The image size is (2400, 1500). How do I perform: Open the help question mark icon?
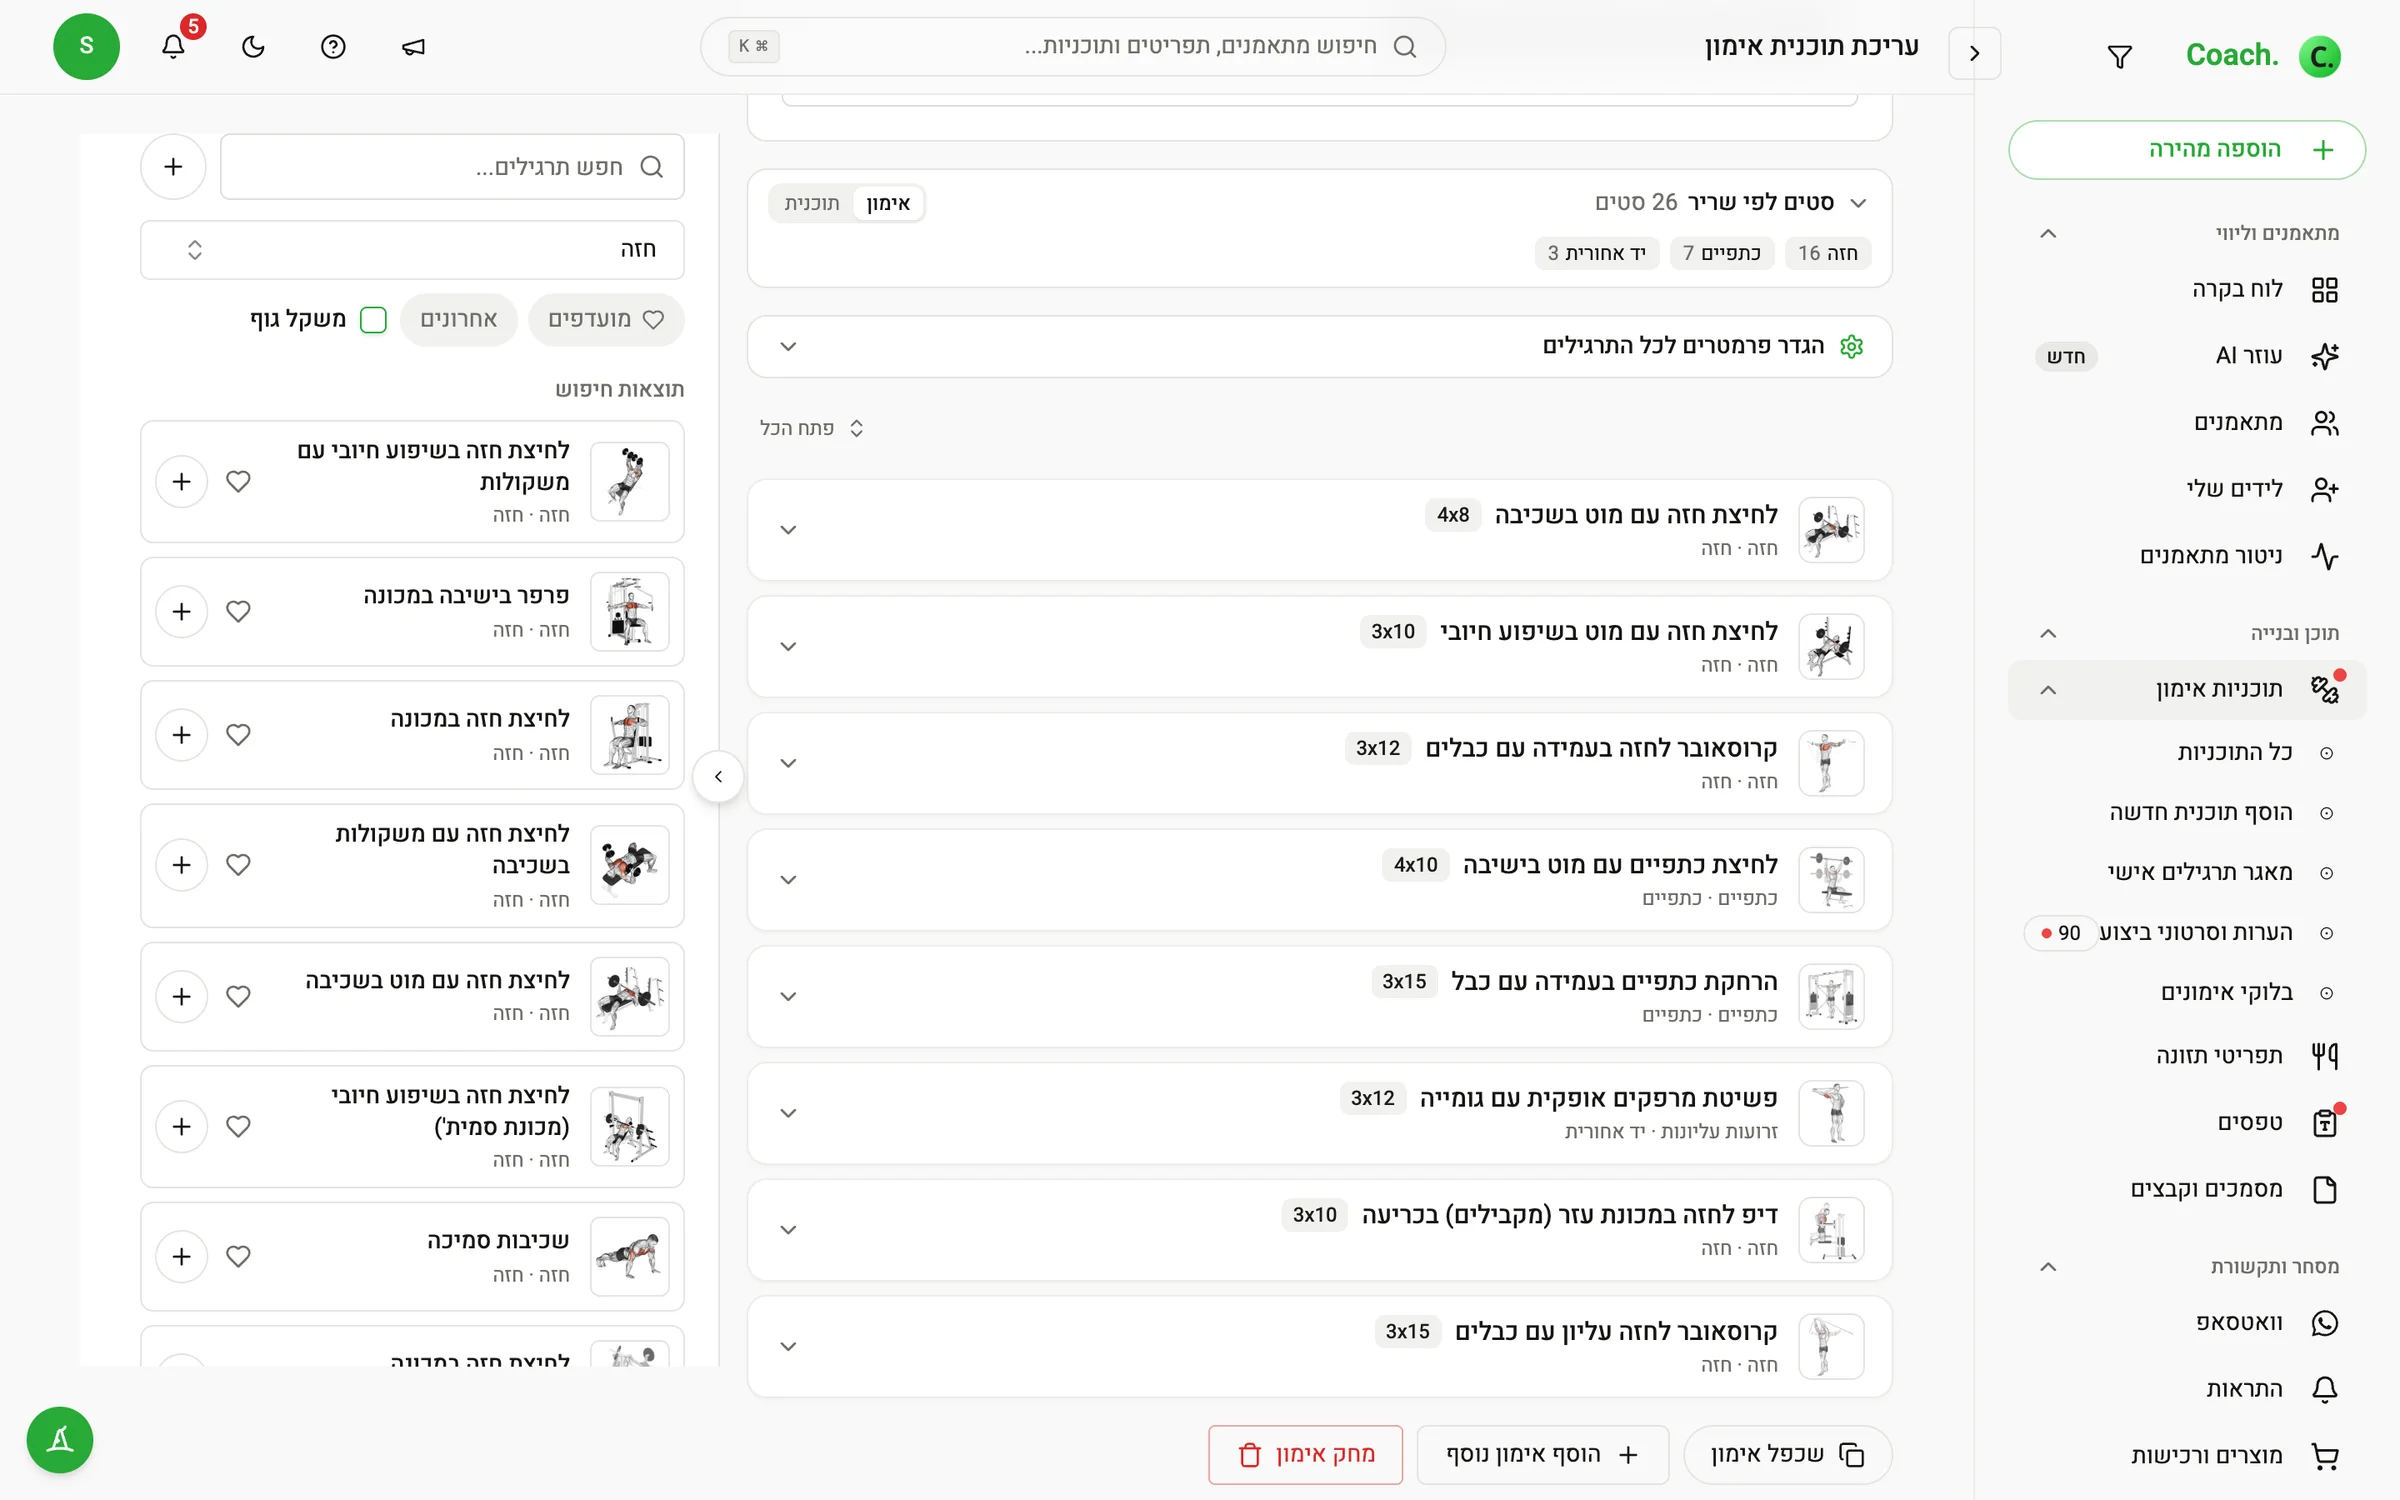pyautogui.click(x=333, y=47)
